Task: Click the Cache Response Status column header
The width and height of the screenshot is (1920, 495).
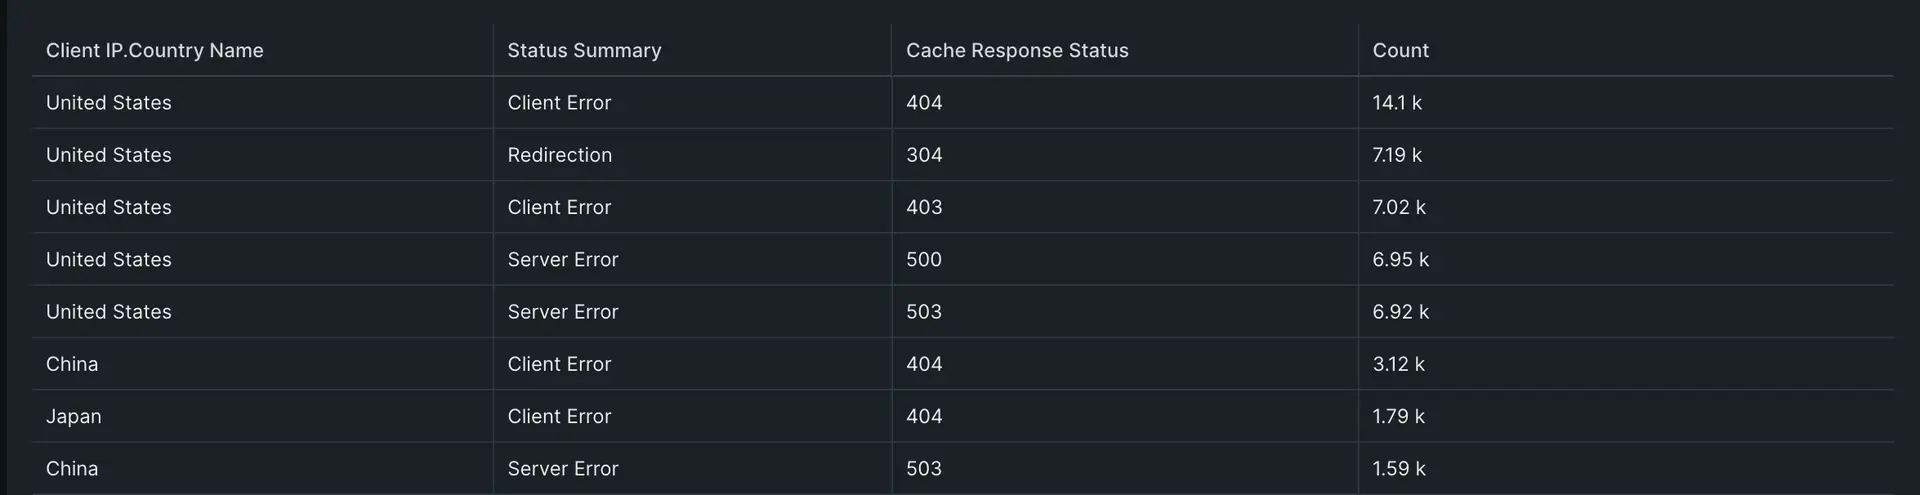Action: click(1017, 51)
